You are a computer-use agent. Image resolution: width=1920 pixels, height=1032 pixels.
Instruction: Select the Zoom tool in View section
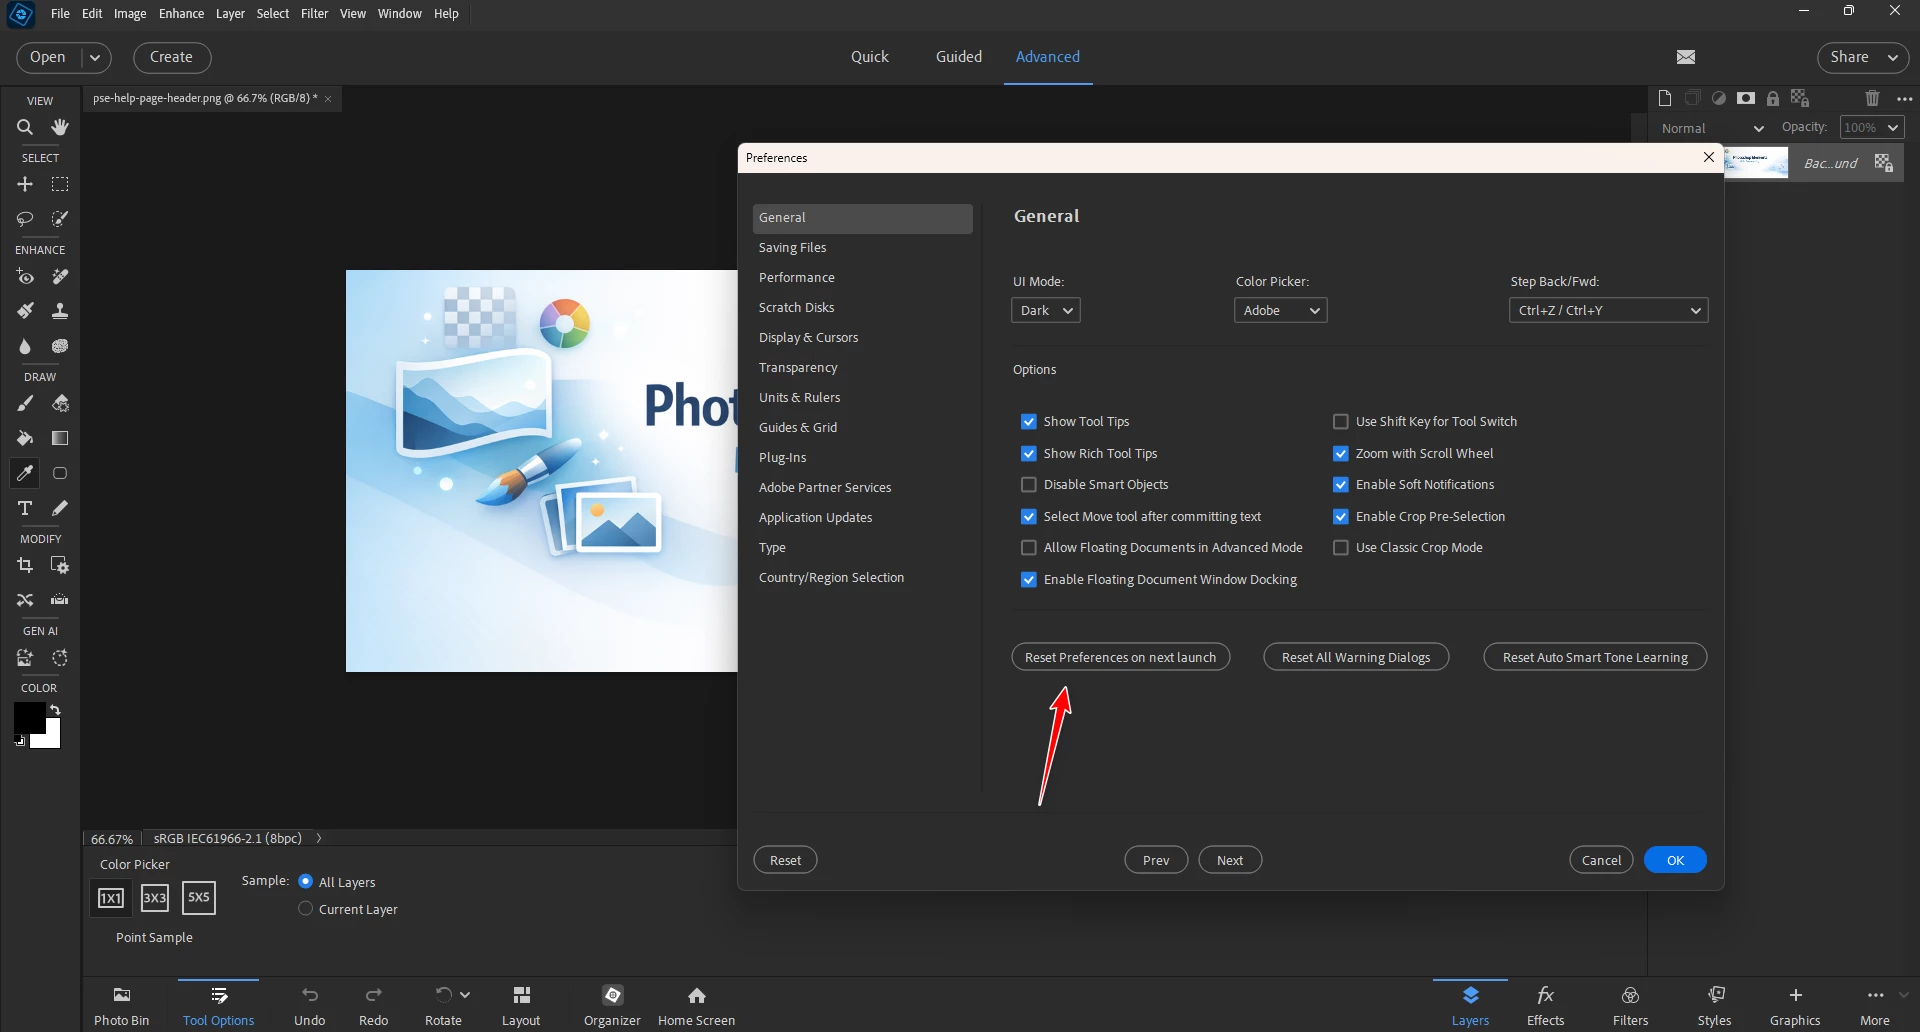[25, 127]
